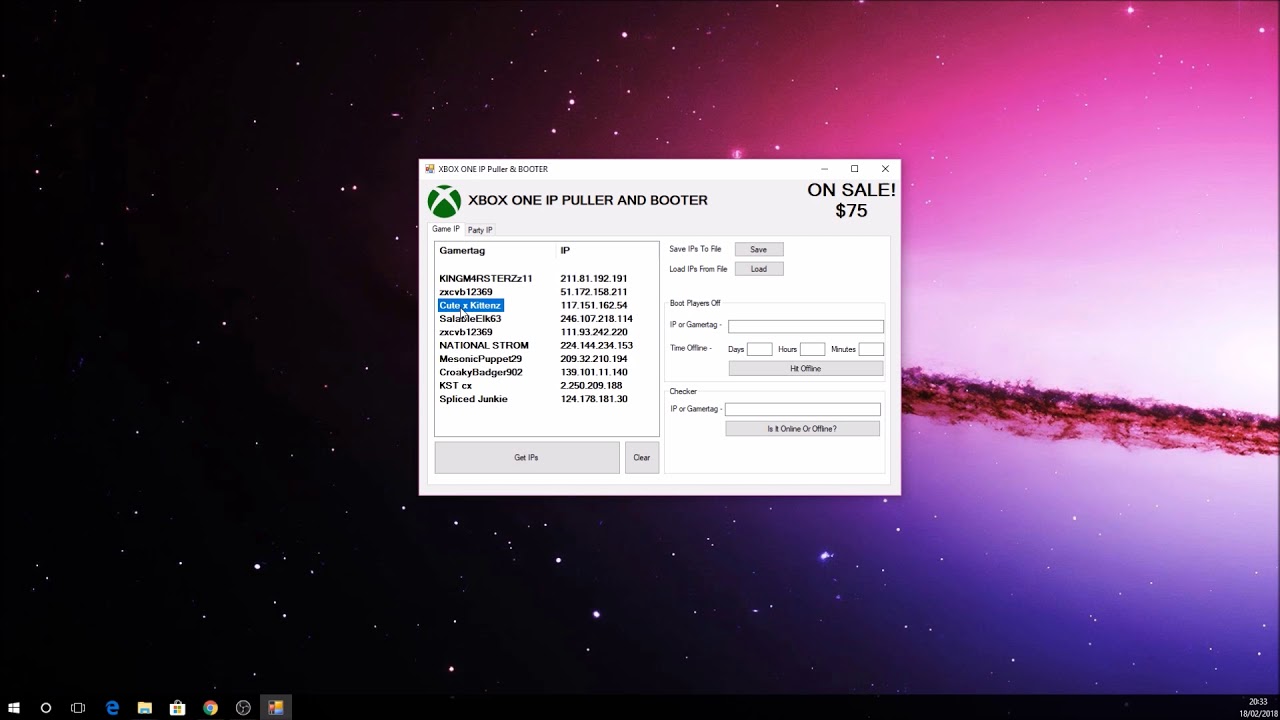This screenshot has height=720, width=1280.
Task: Close the XBOX ONE IP Puller window
Action: tap(885, 169)
